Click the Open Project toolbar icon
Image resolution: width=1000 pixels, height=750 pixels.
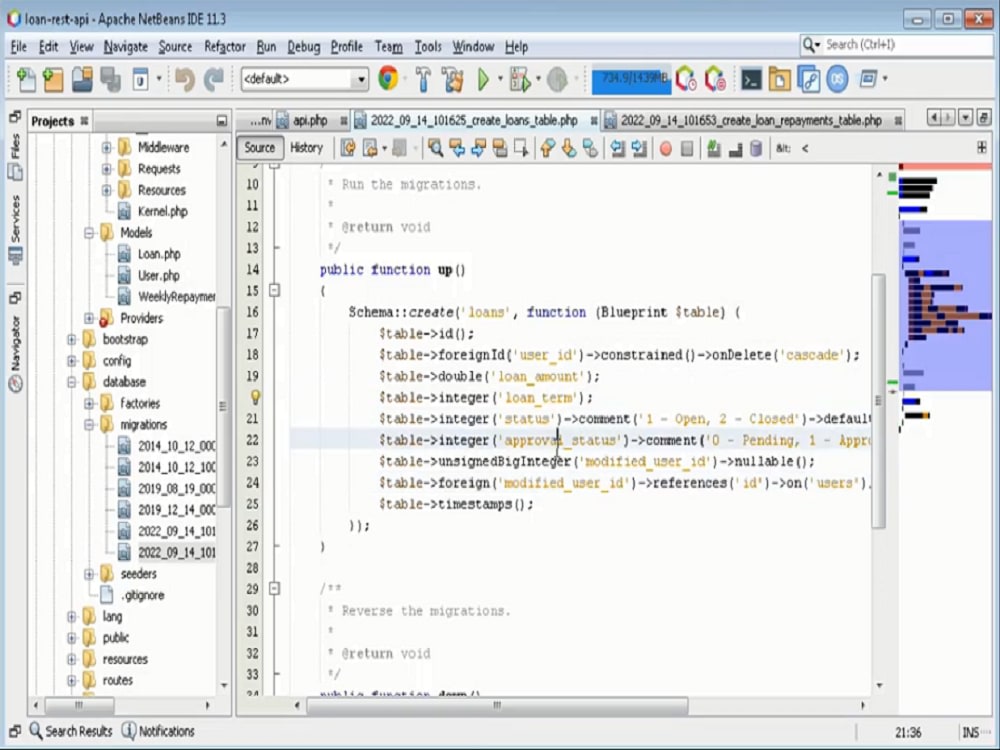pyautogui.click(x=82, y=79)
